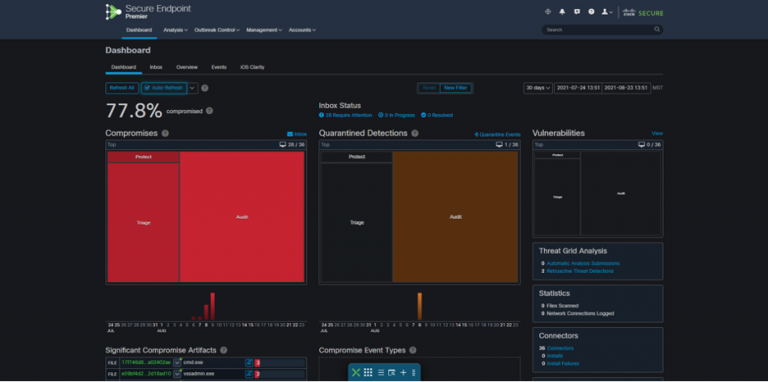The image size is (768, 382).
Task: Select the Dashboard item in the main navigation
Action: (x=139, y=30)
